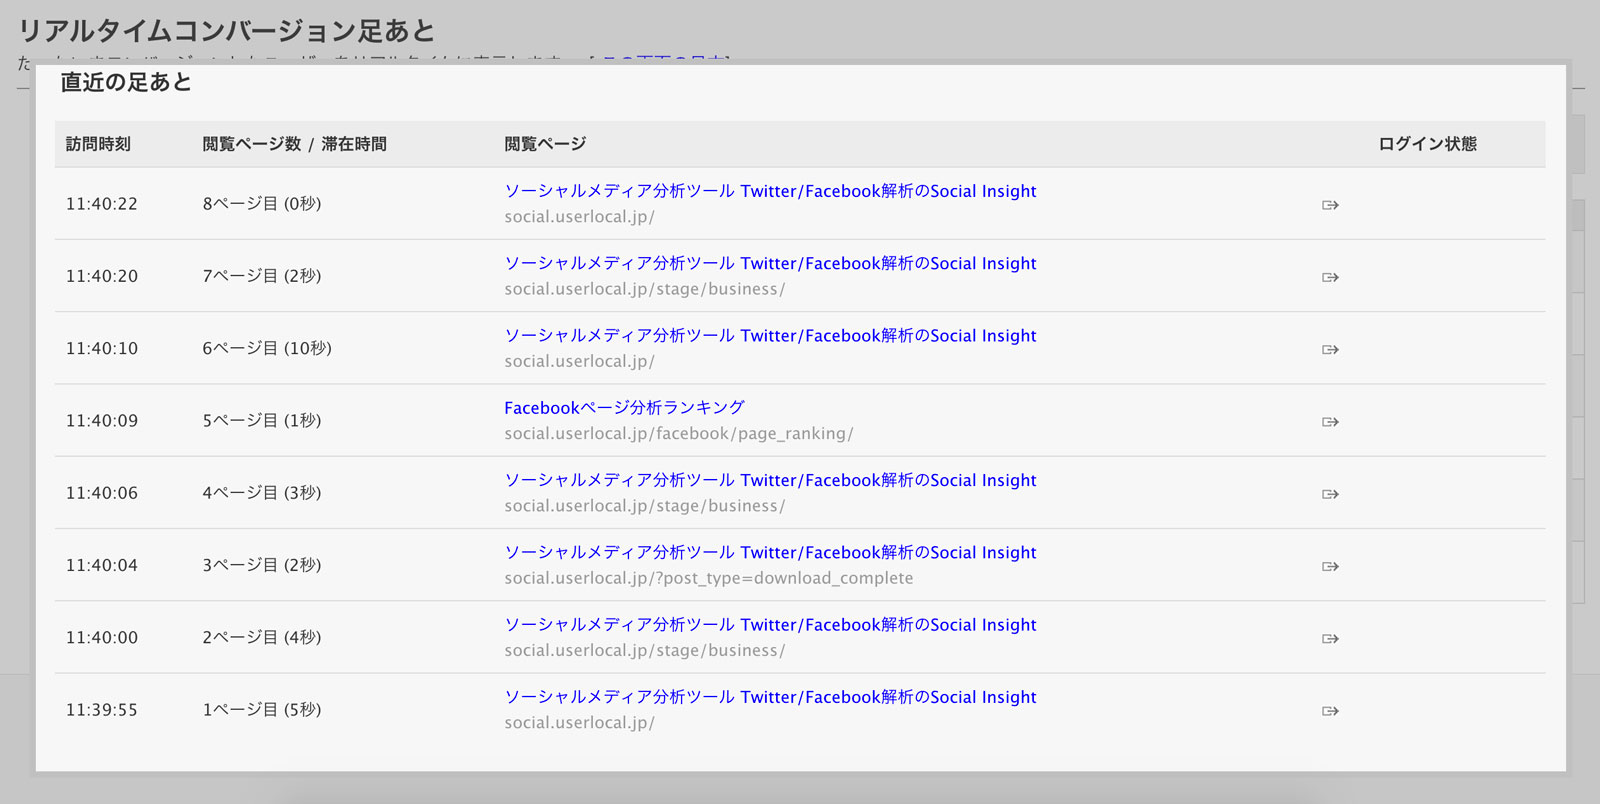Screen dimensions: 1600x804
Task: Click the 8ページ目 (0秒) cell
Action: [262, 204]
